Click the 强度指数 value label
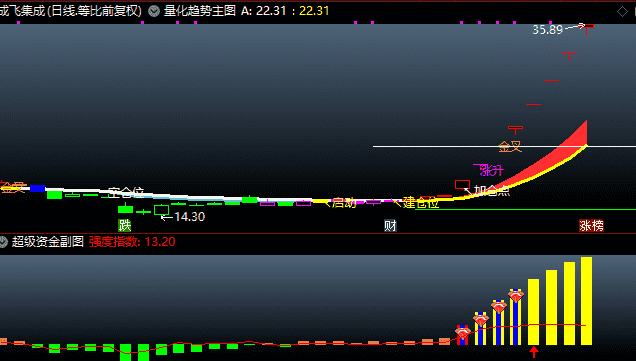 tap(132, 242)
